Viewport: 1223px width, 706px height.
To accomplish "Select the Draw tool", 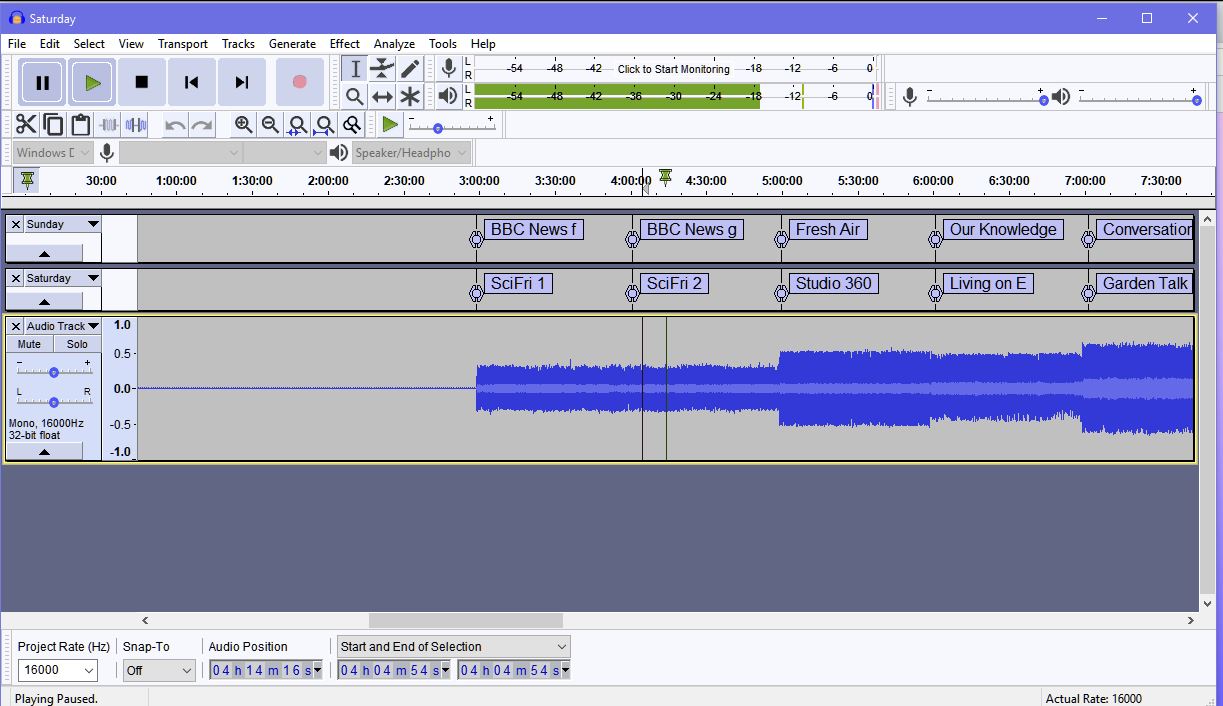I will pyautogui.click(x=409, y=68).
